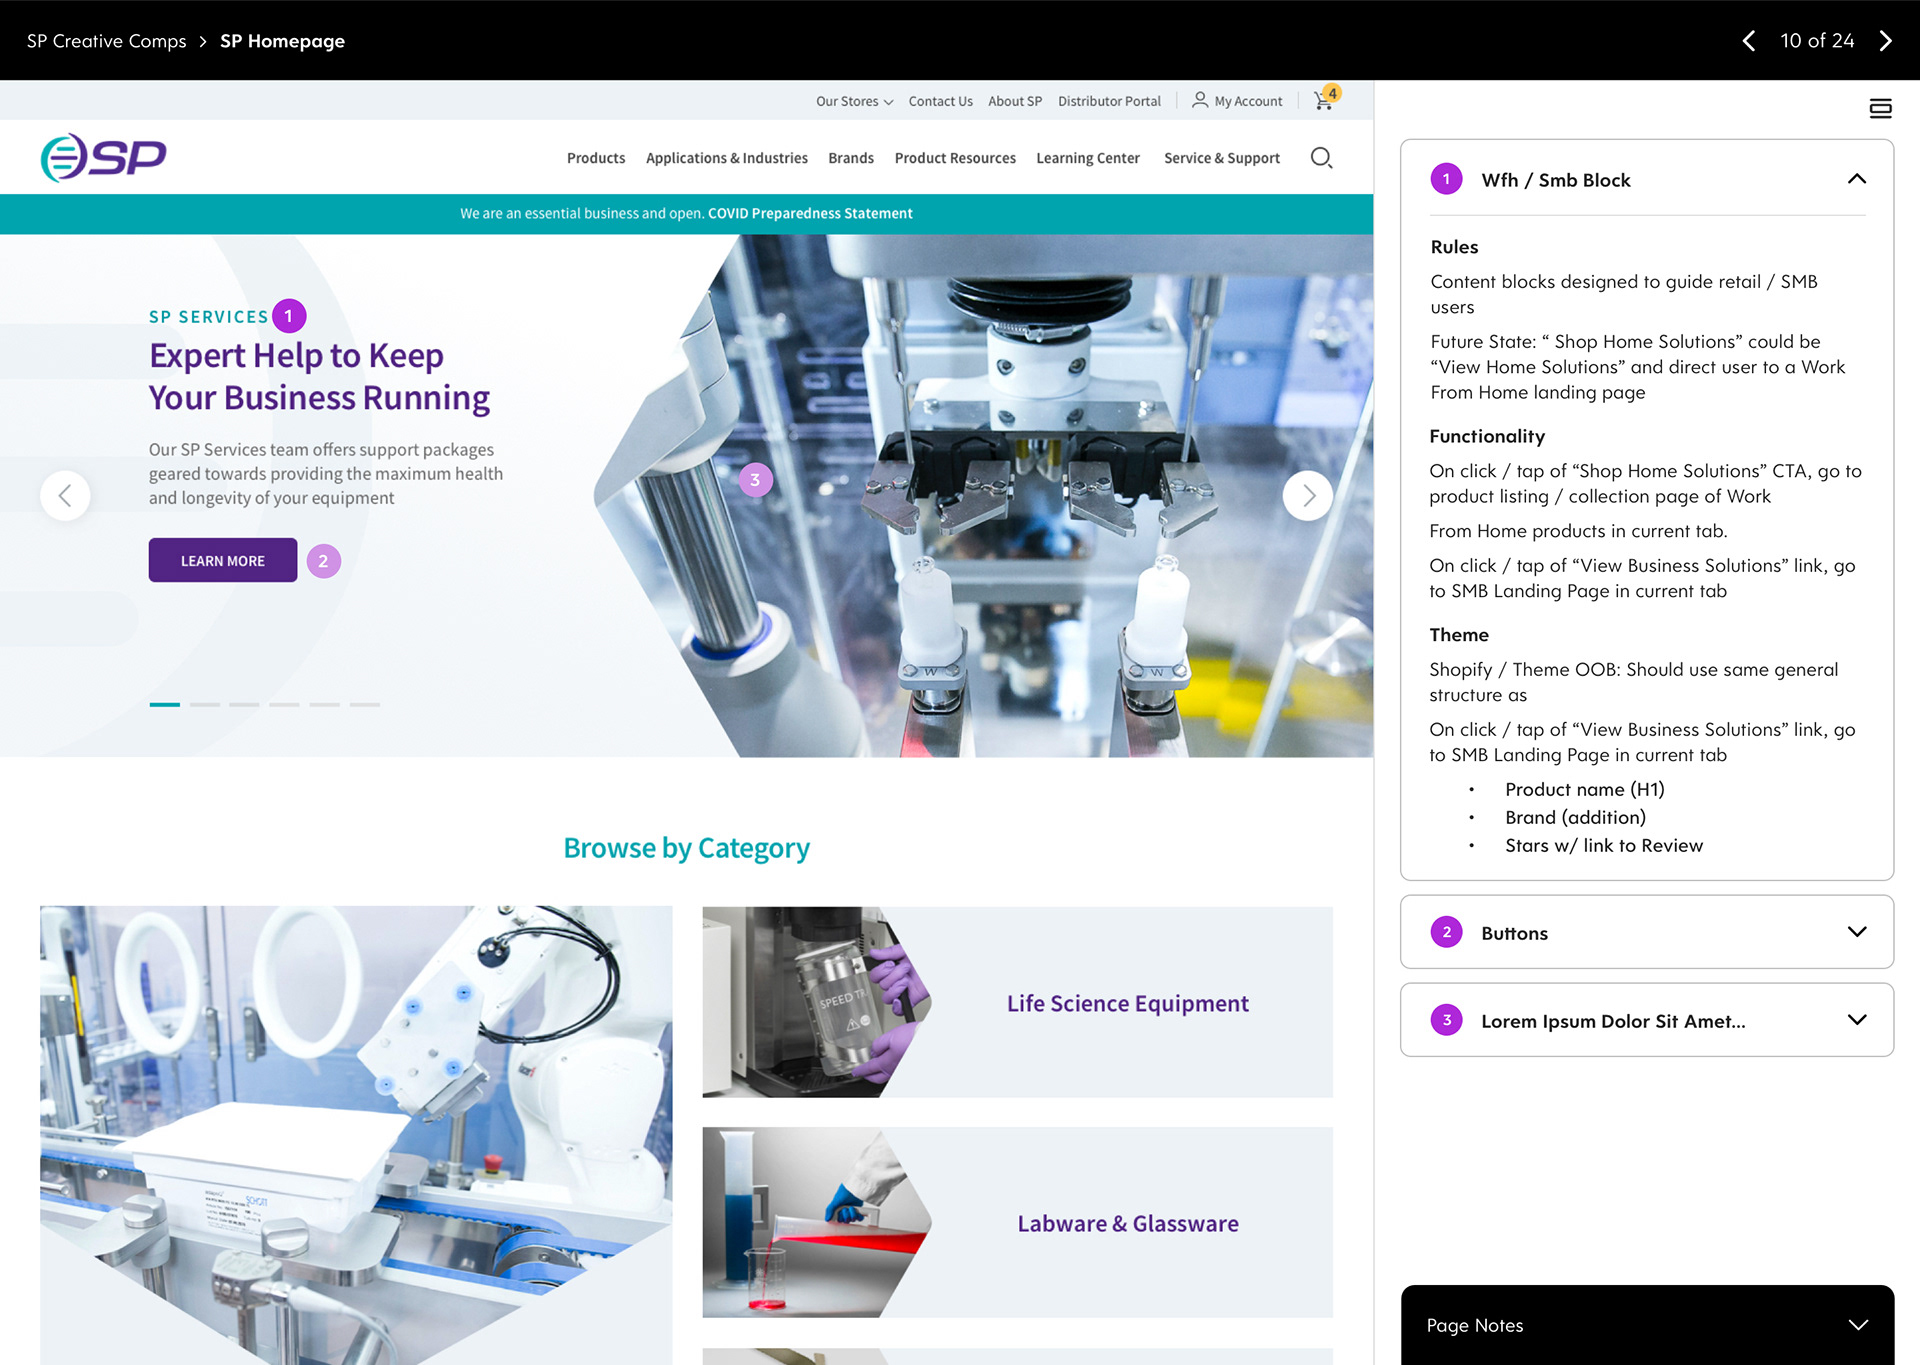The image size is (1920, 1365).
Task: Open the Life Science Equipment category card
Action: tap(1017, 1002)
